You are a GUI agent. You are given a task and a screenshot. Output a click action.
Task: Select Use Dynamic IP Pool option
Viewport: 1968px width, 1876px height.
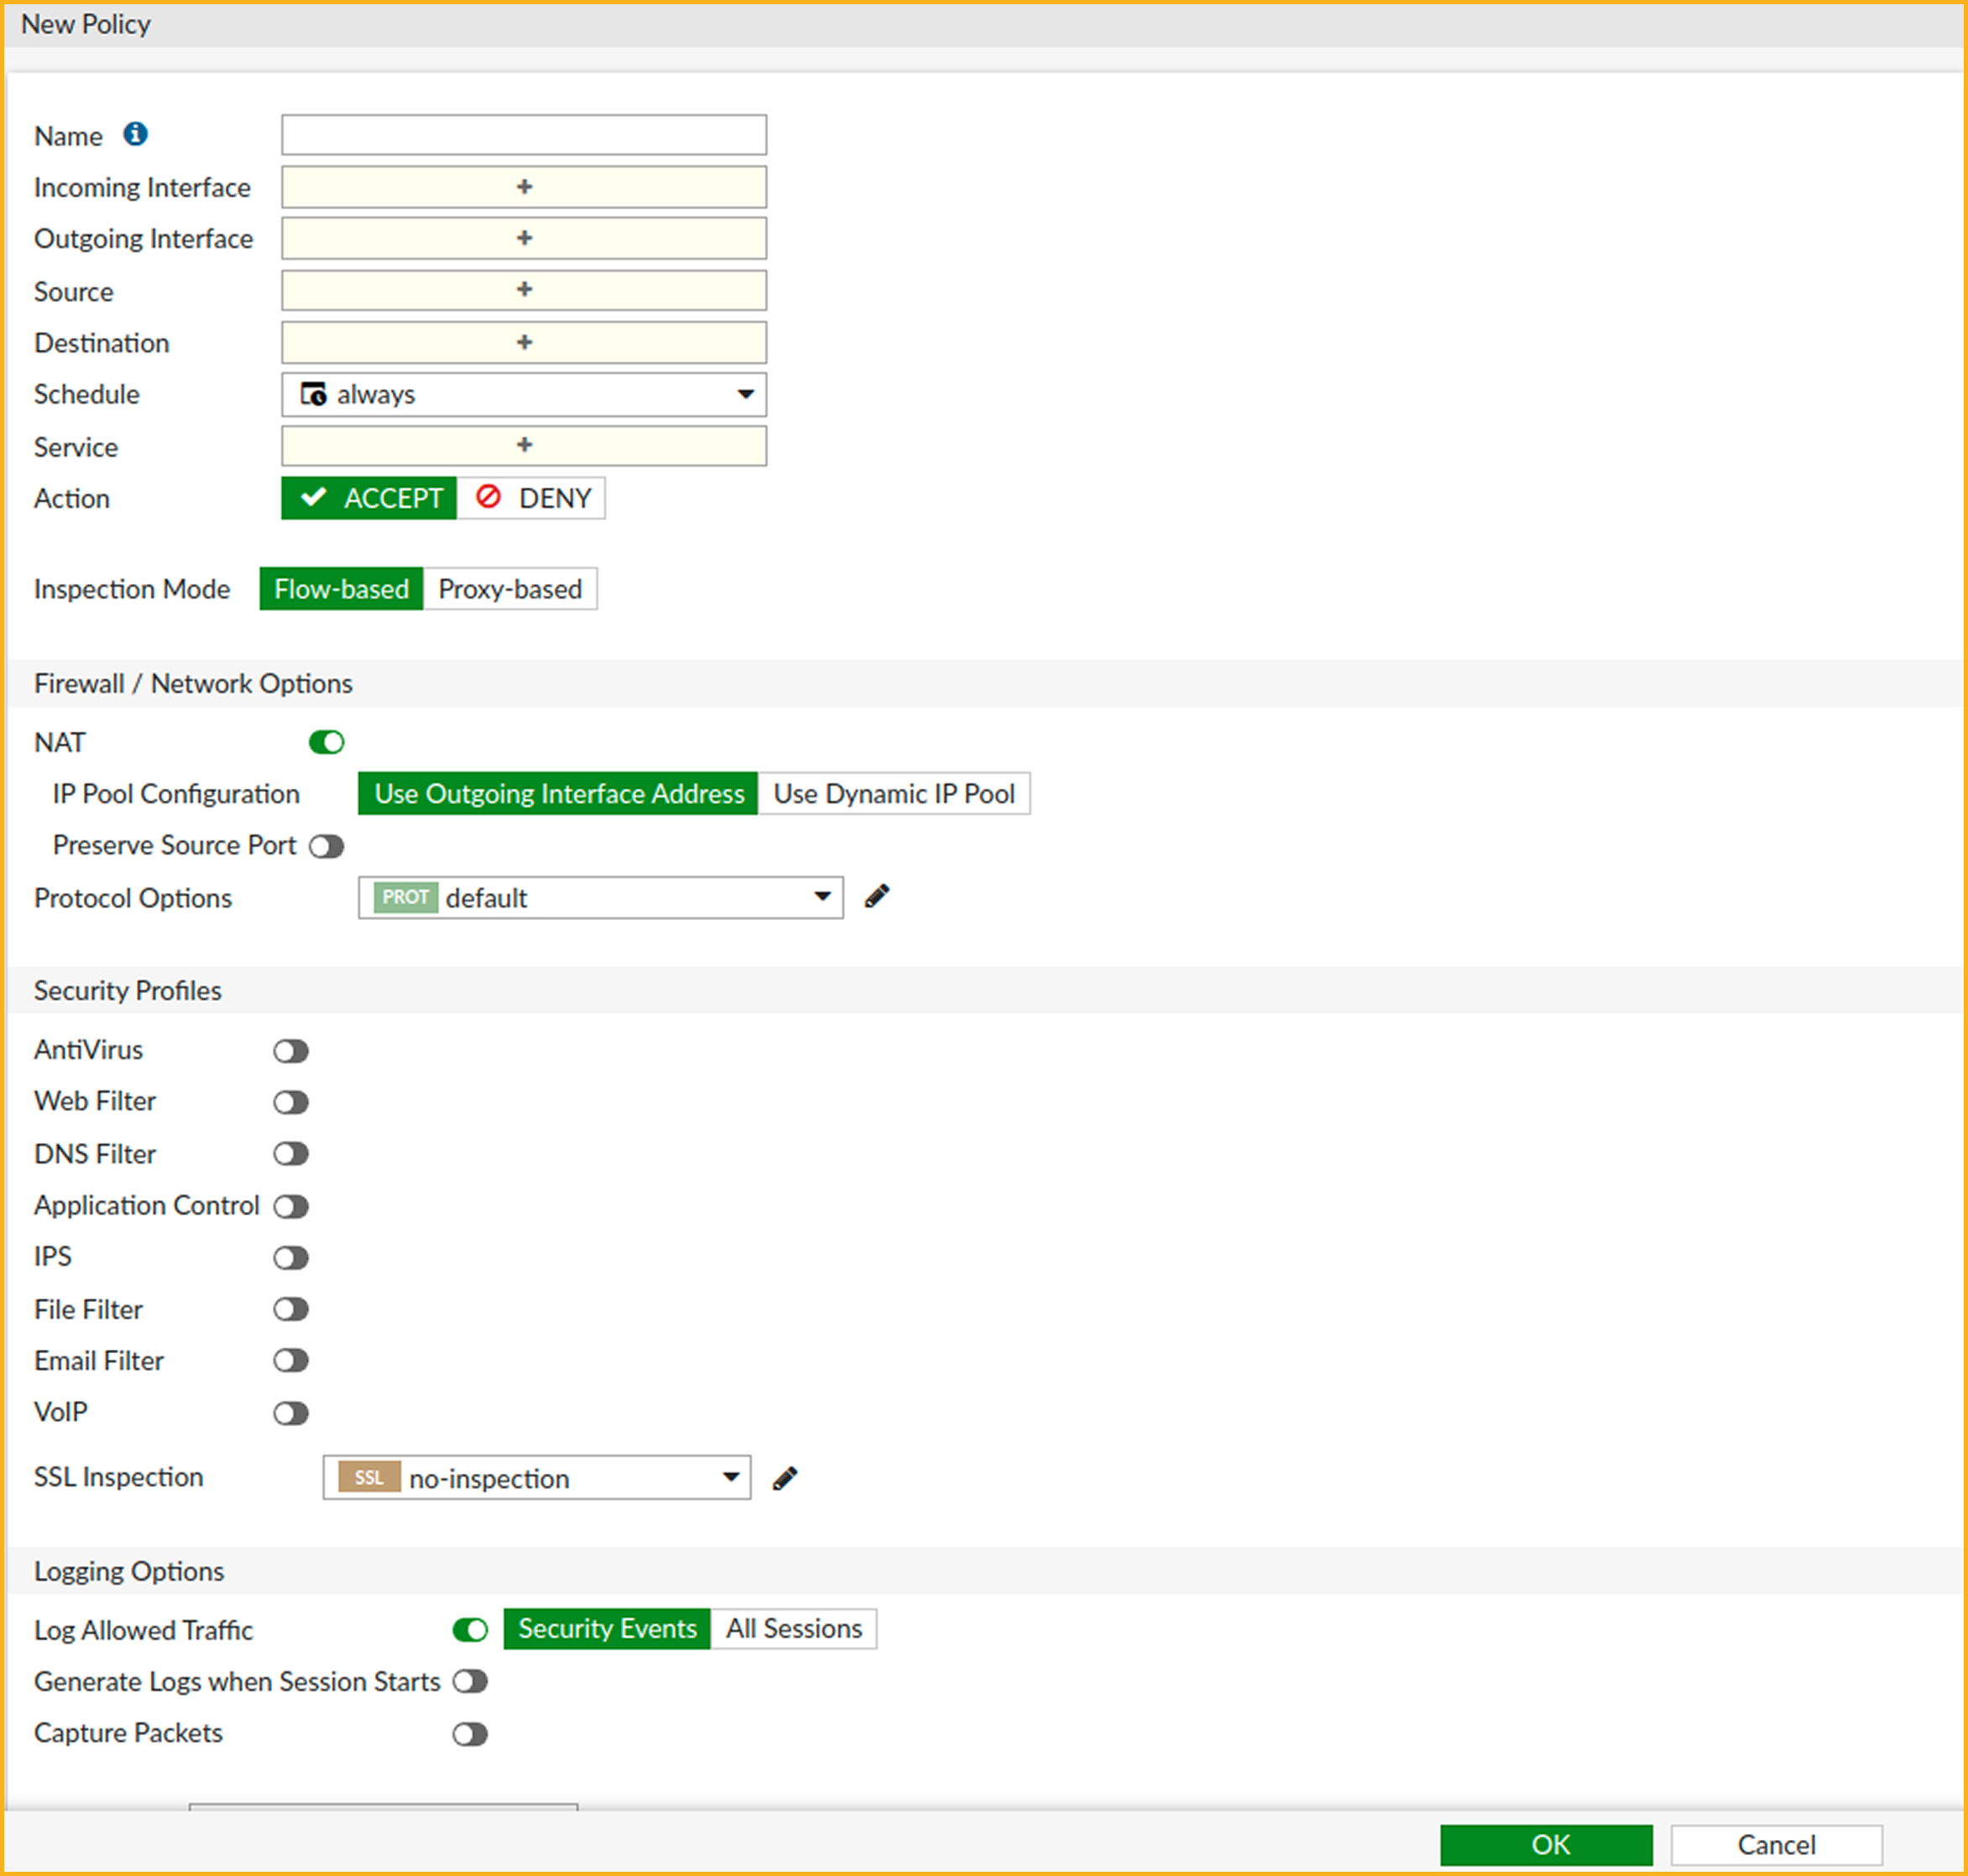893,794
